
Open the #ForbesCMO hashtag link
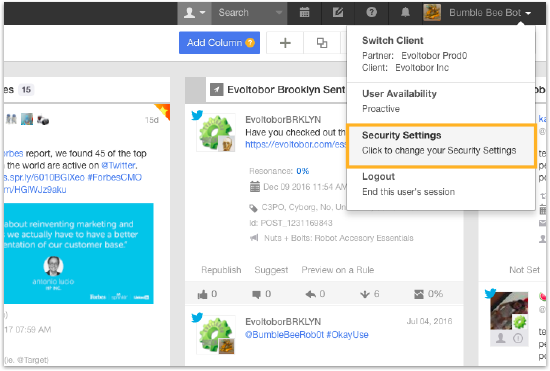coord(114,177)
